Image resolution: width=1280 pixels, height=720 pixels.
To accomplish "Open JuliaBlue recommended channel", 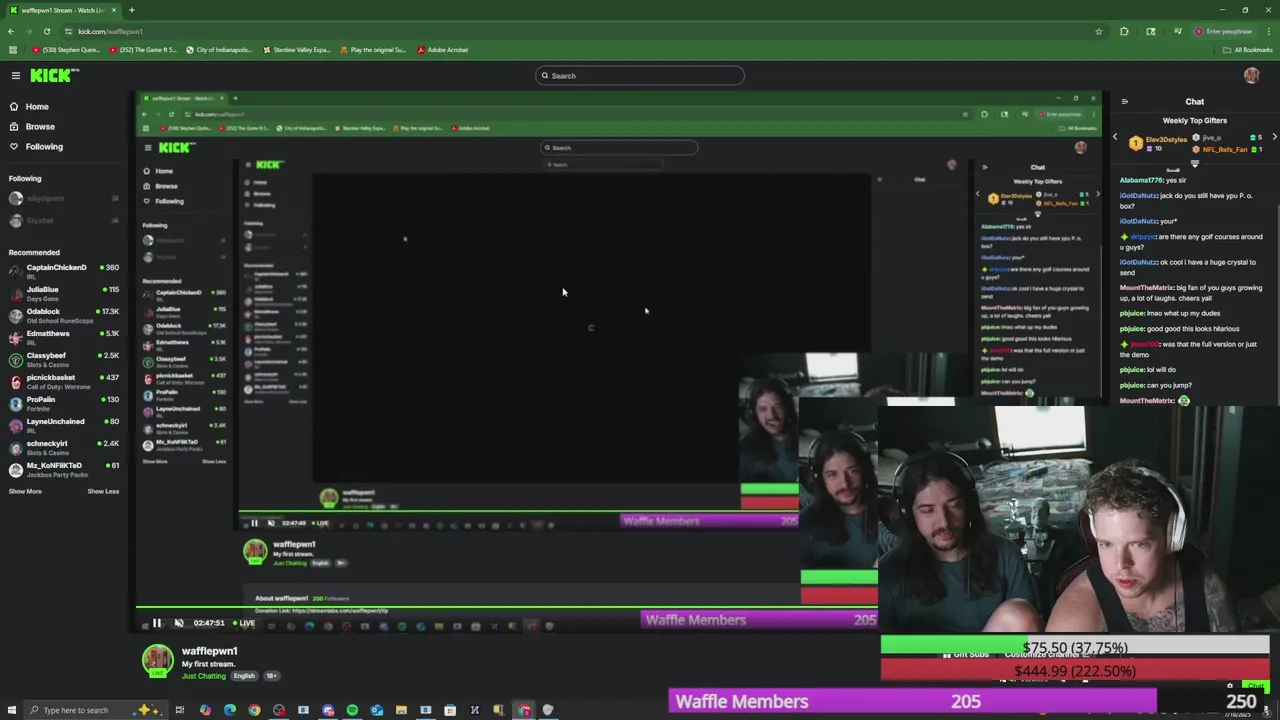I will point(64,293).
